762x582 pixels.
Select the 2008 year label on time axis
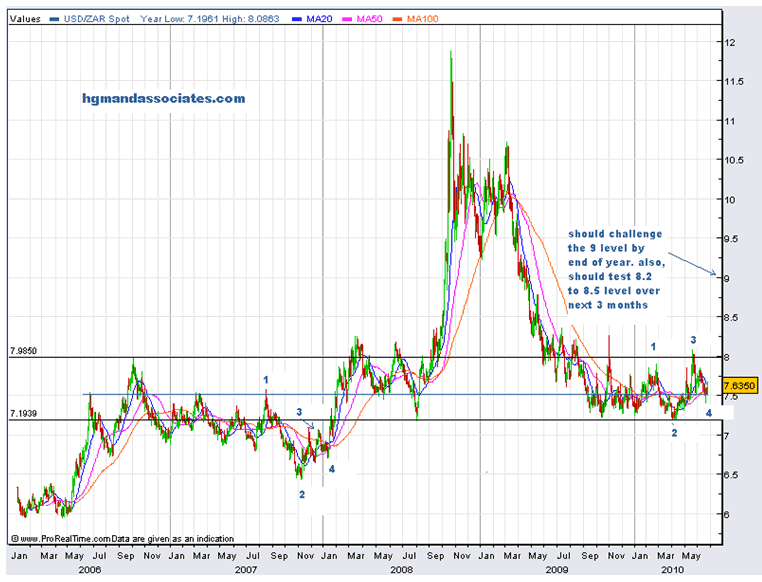coord(401,568)
